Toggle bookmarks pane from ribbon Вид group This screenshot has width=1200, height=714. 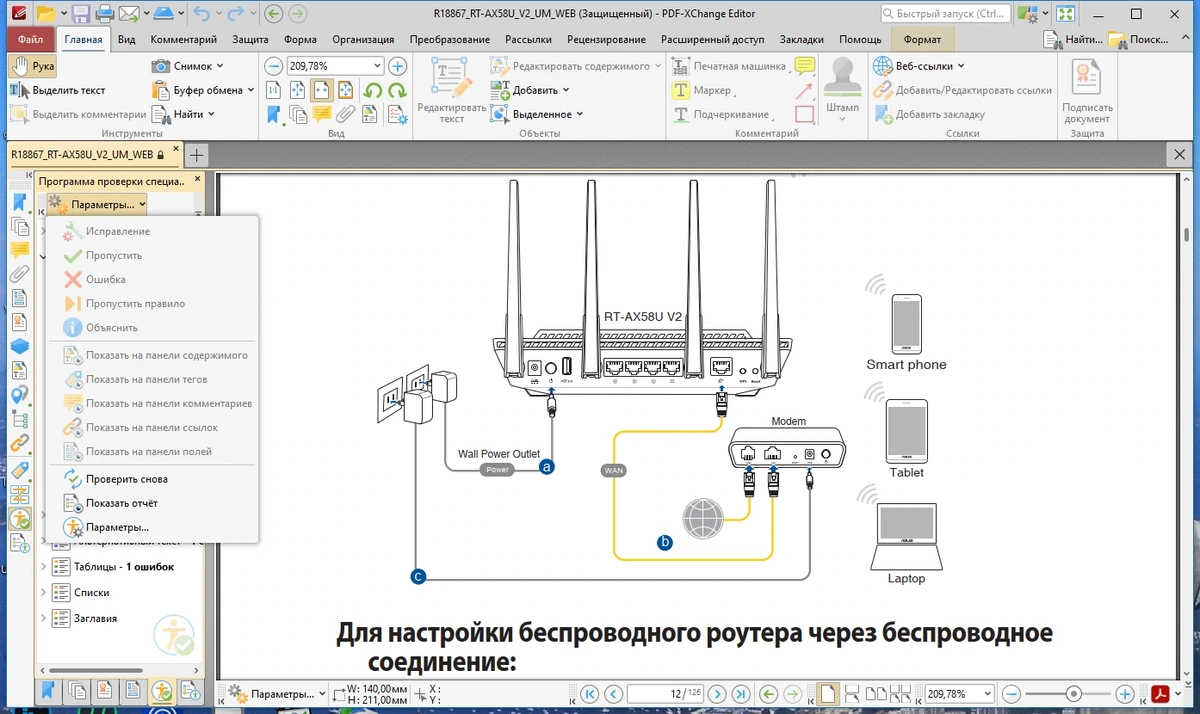274,114
